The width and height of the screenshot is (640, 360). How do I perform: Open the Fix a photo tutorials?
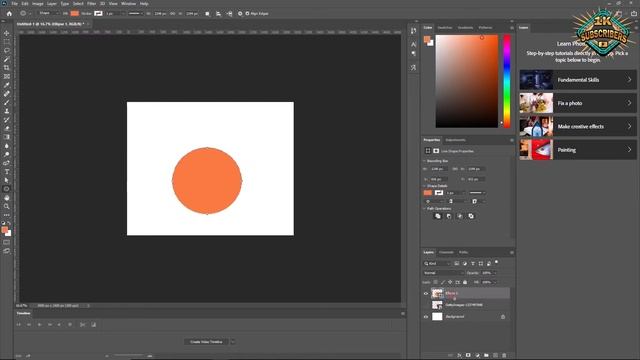[578, 103]
